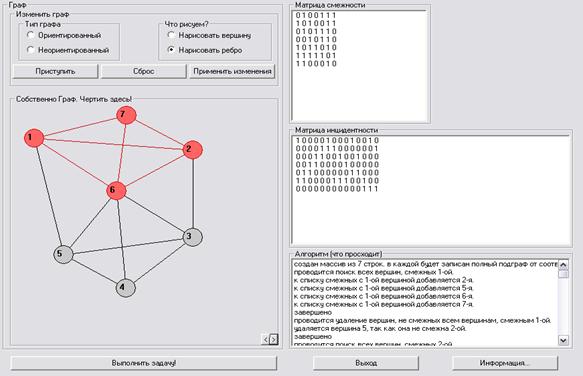Select red vertex 6 in graph
The image size is (583, 376).
tap(116, 190)
